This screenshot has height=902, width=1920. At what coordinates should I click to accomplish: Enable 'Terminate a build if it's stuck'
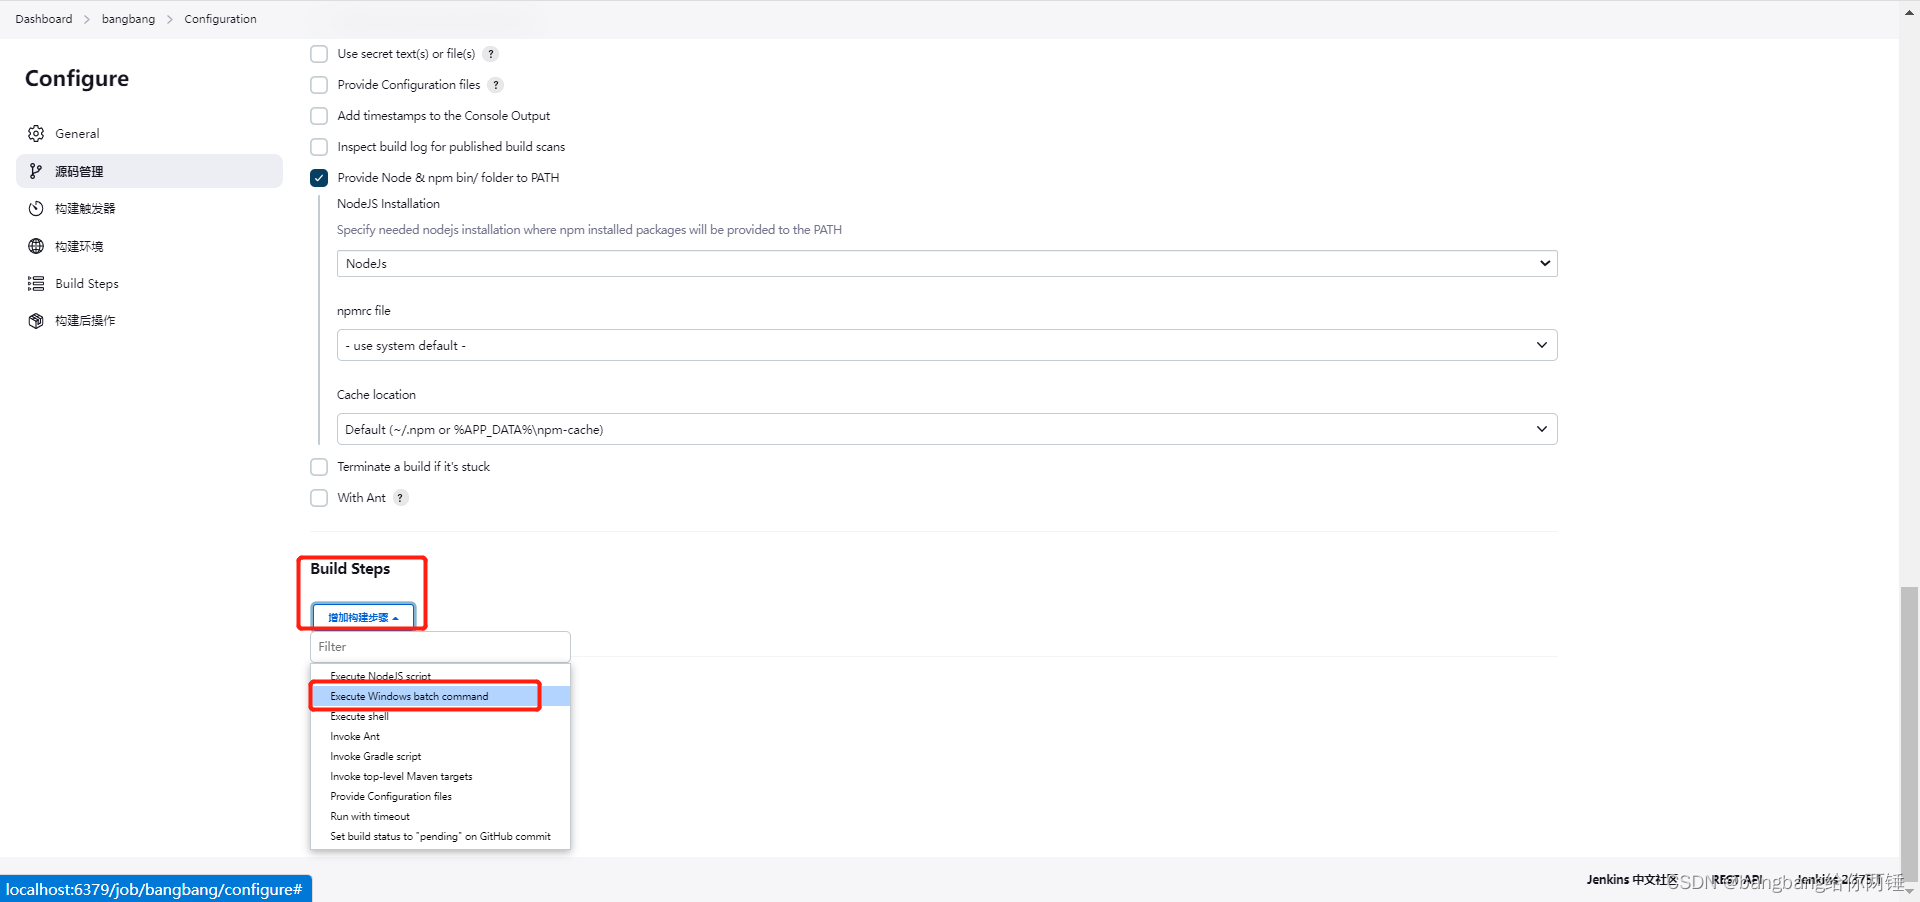(x=318, y=466)
